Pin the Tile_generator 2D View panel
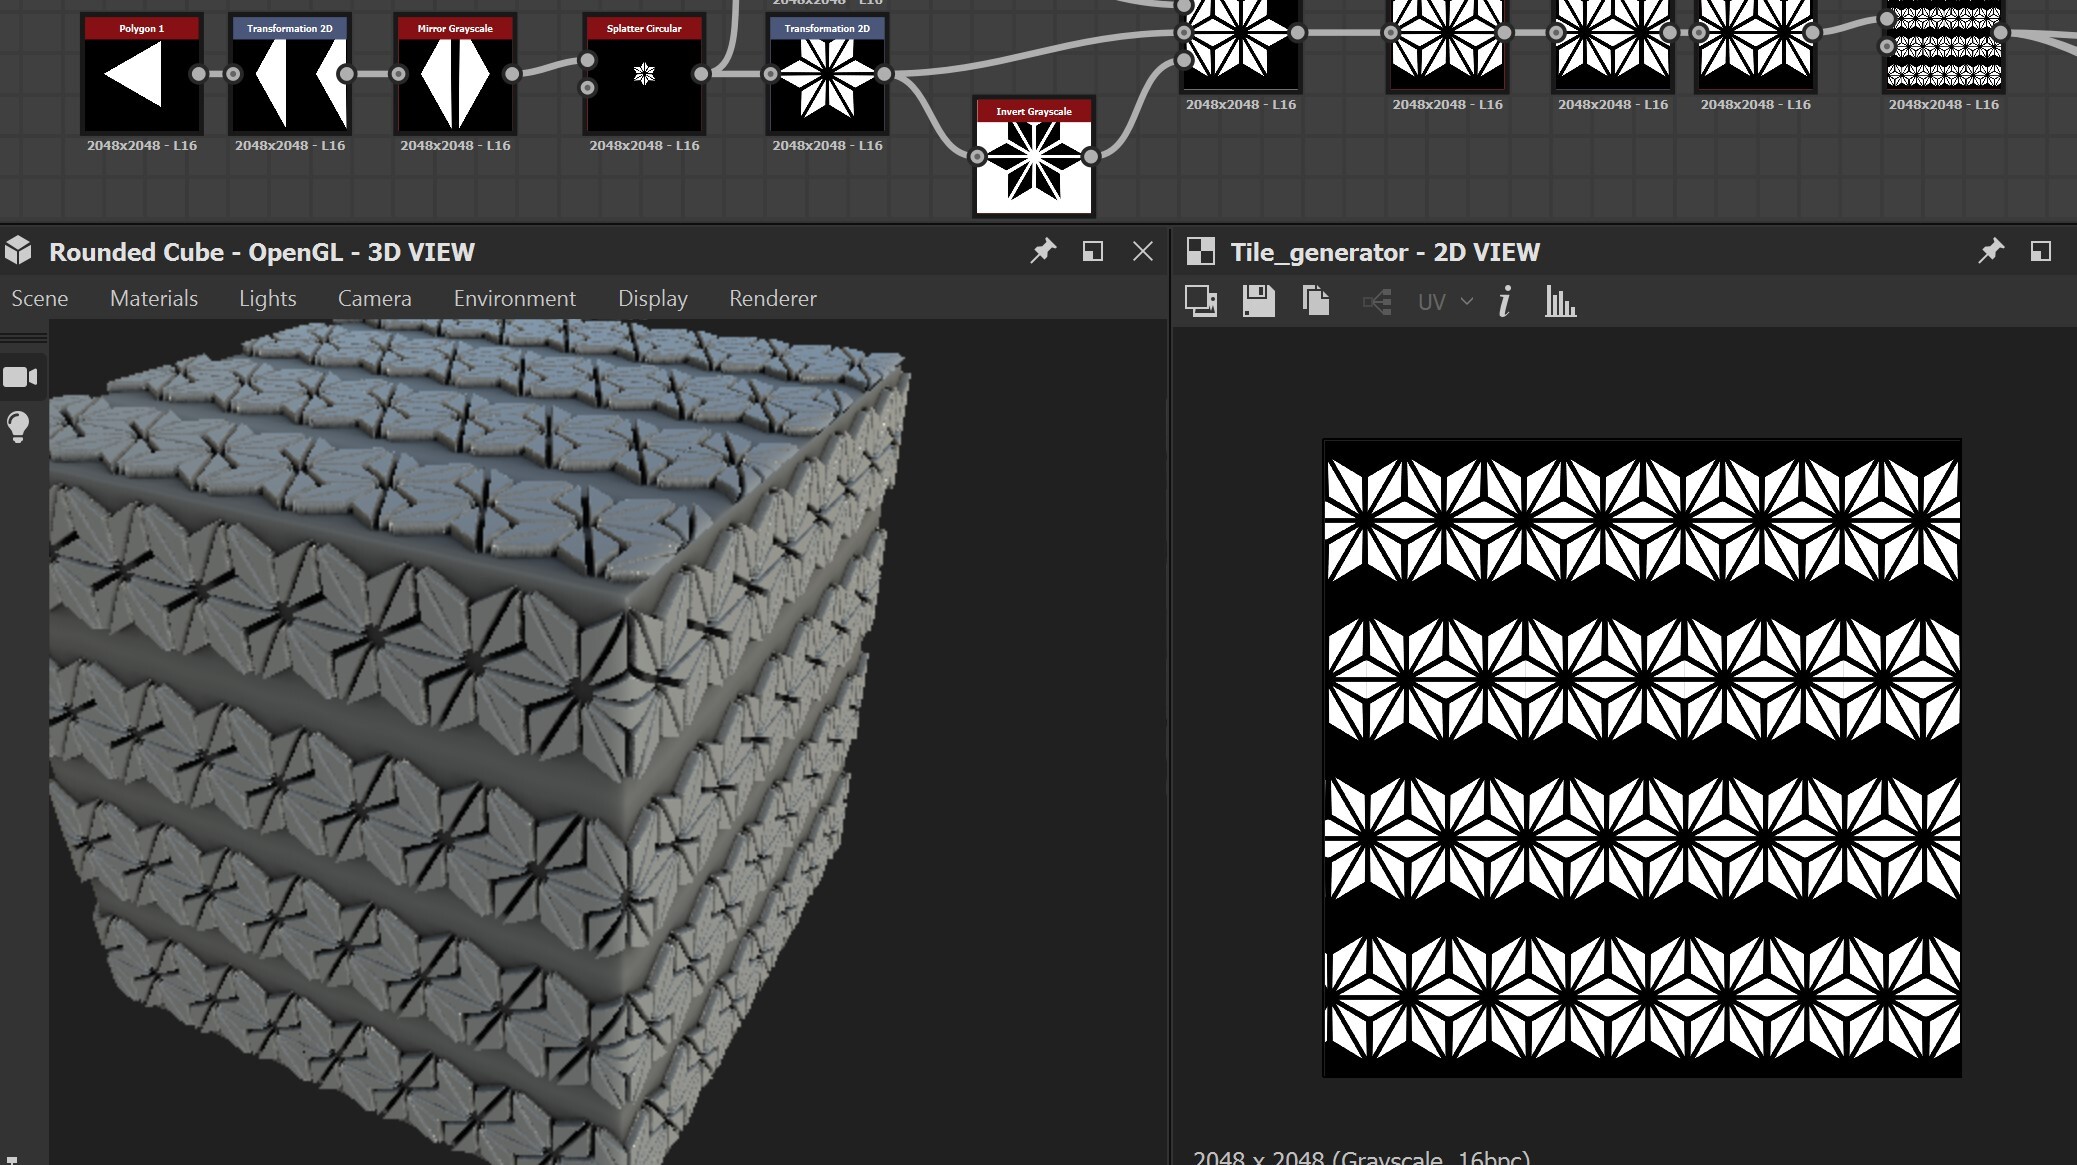The image size is (2077, 1165). coord(1991,251)
